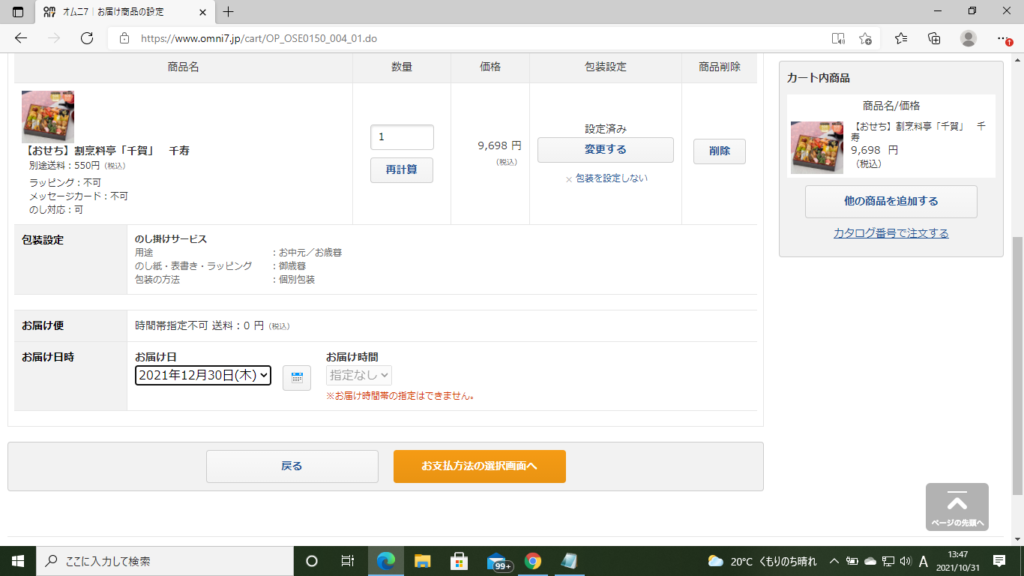Image resolution: width=1024 pixels, height=576 pixels.
Task: Click the 9,698 円 price in the table
Action: (x=500, y=146)
